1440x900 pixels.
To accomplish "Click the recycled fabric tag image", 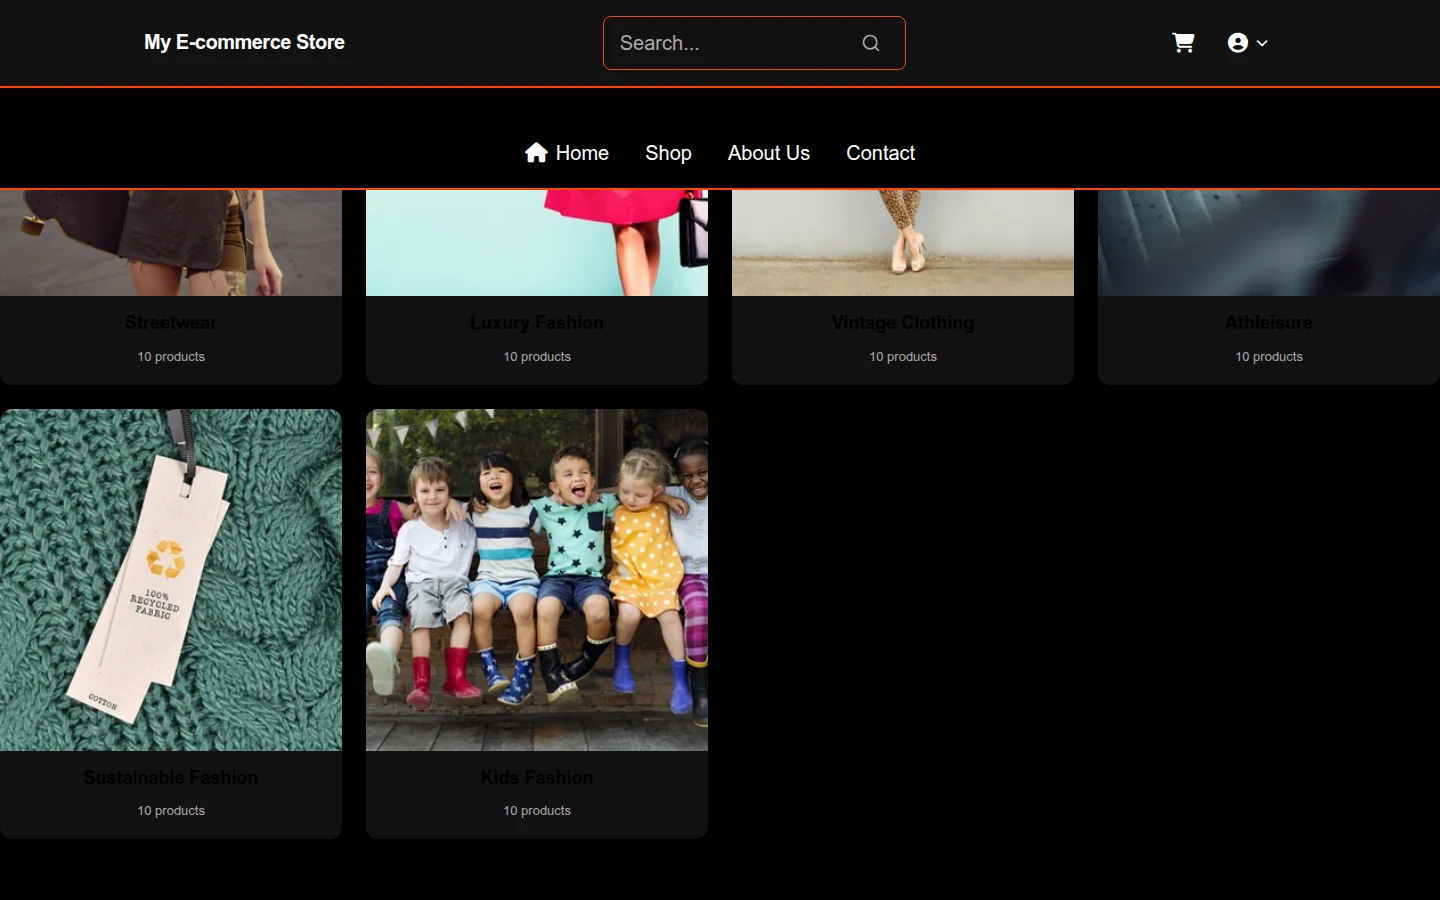I will (x=171, y=580).
